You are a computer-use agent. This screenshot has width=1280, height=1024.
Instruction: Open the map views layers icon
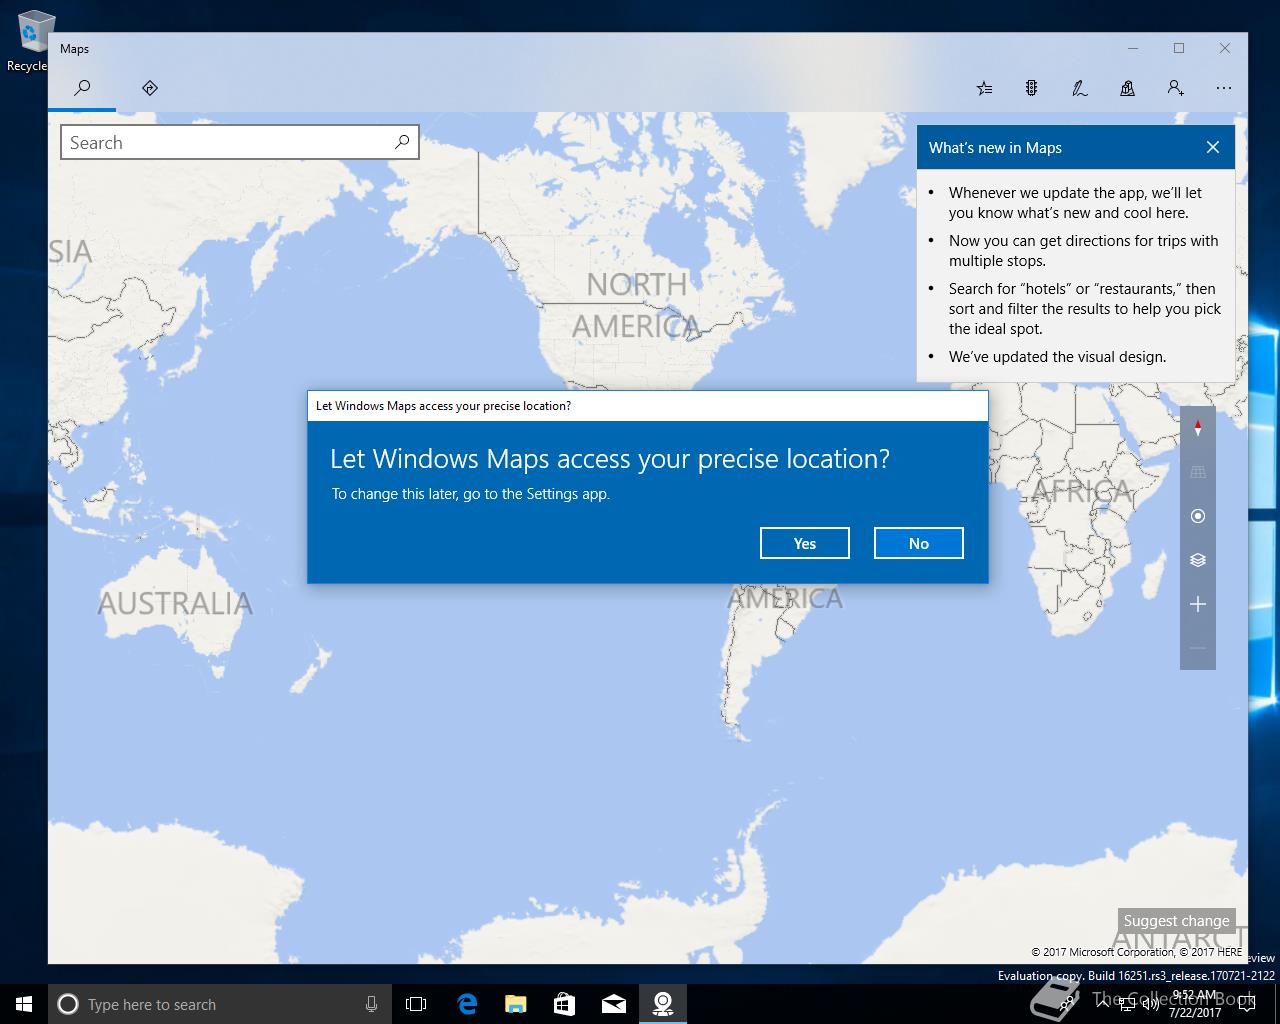click(1198, 560)
